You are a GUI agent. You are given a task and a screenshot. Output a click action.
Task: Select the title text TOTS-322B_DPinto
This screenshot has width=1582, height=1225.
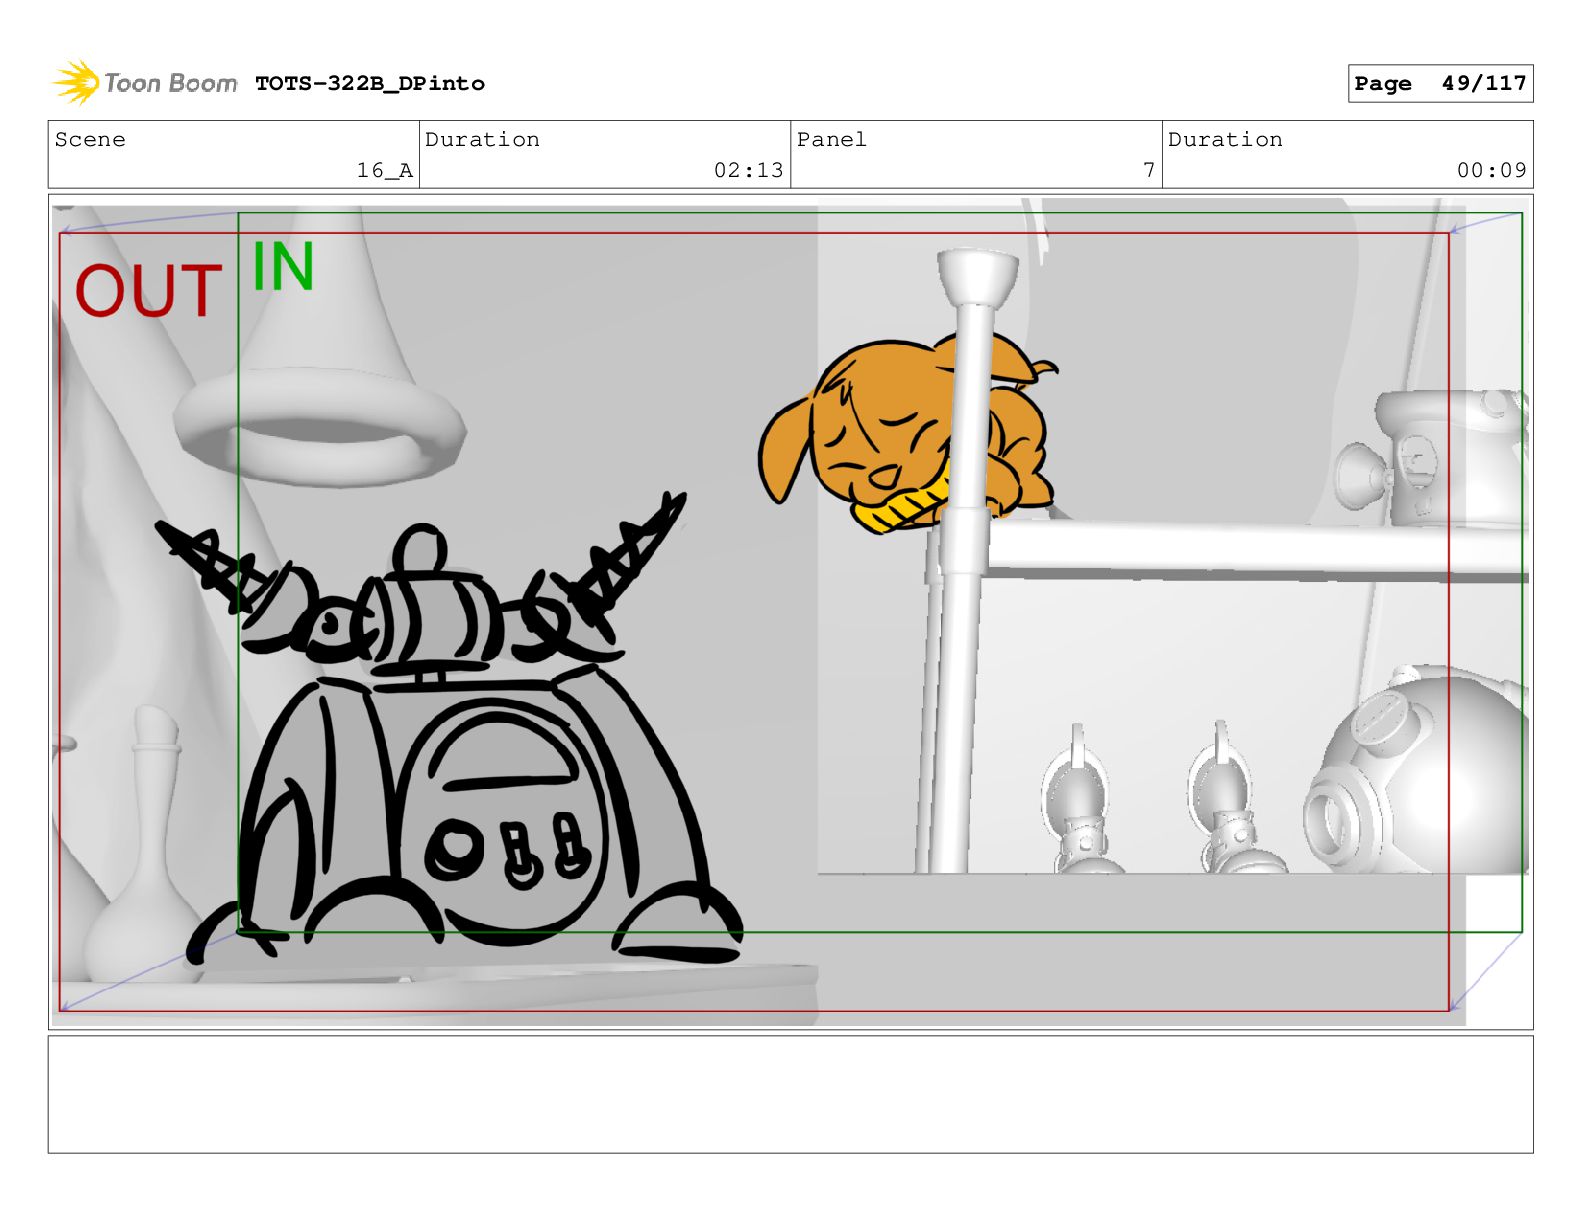370,84
